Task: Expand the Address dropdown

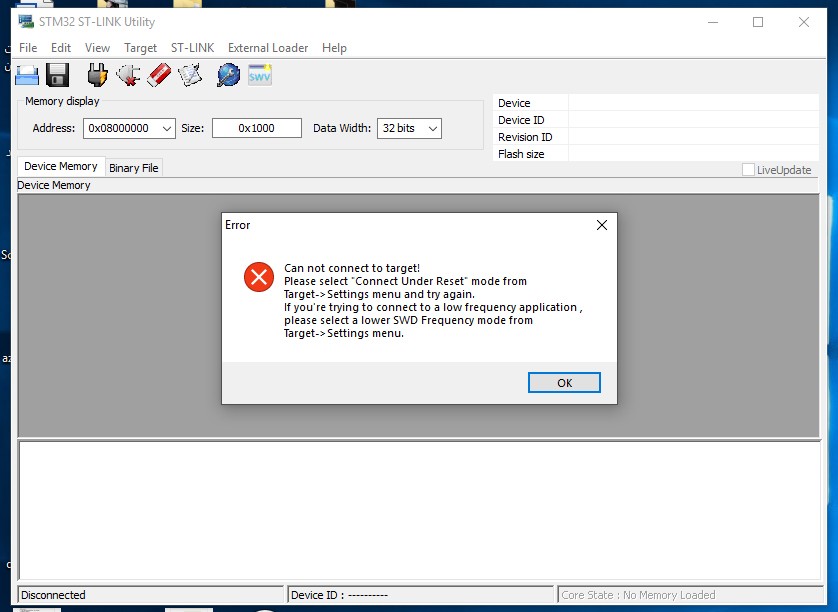Action: (x=167, y=128)
